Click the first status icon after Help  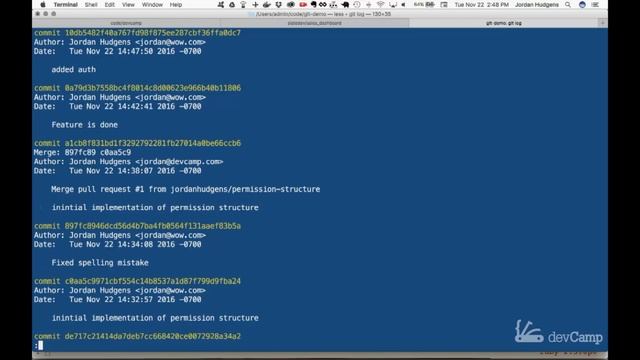click(220, 4)
